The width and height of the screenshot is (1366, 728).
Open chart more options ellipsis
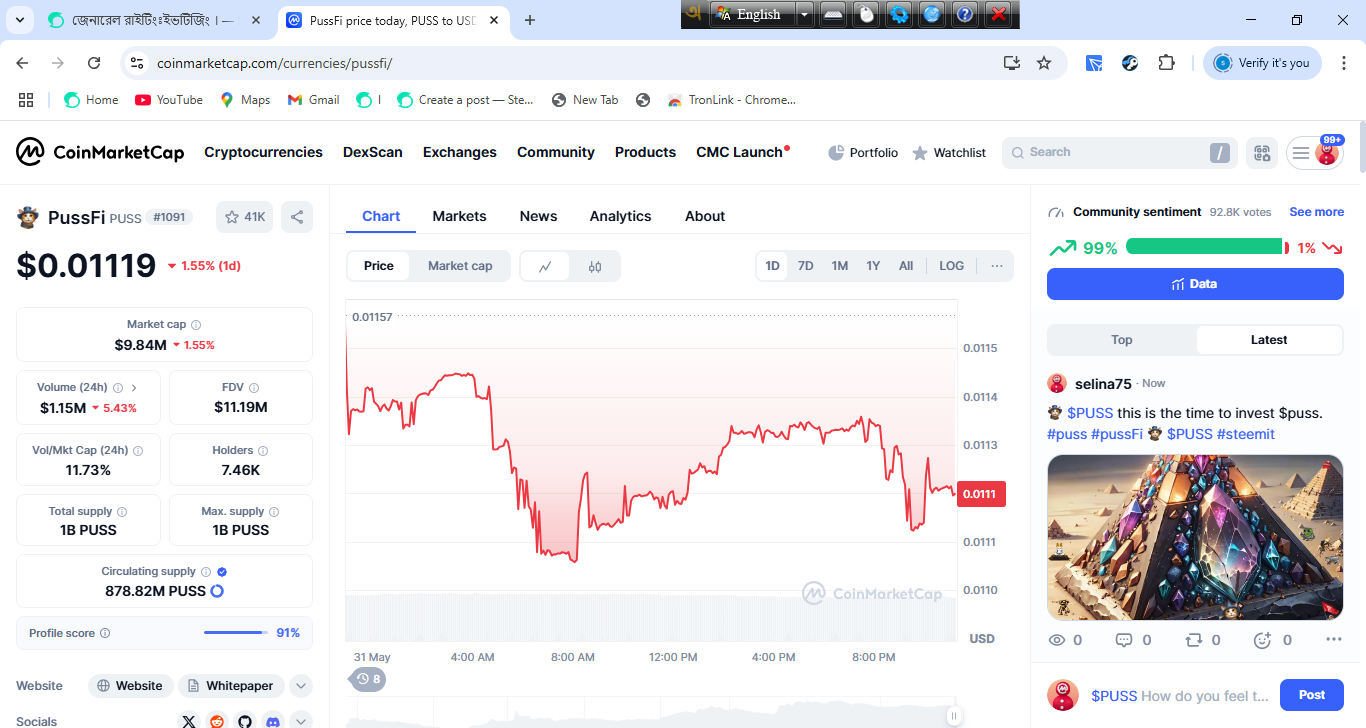pyautogui.click(x=997, y=266)
